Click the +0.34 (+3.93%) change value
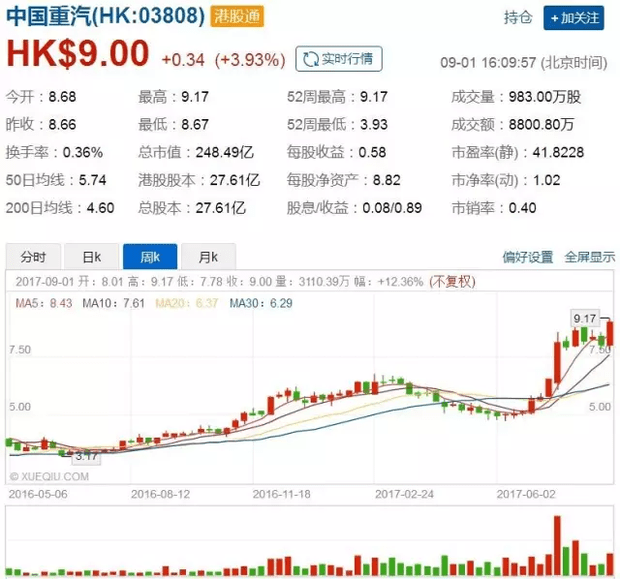This screenshot has width=620, height=579. pos(223,60)
